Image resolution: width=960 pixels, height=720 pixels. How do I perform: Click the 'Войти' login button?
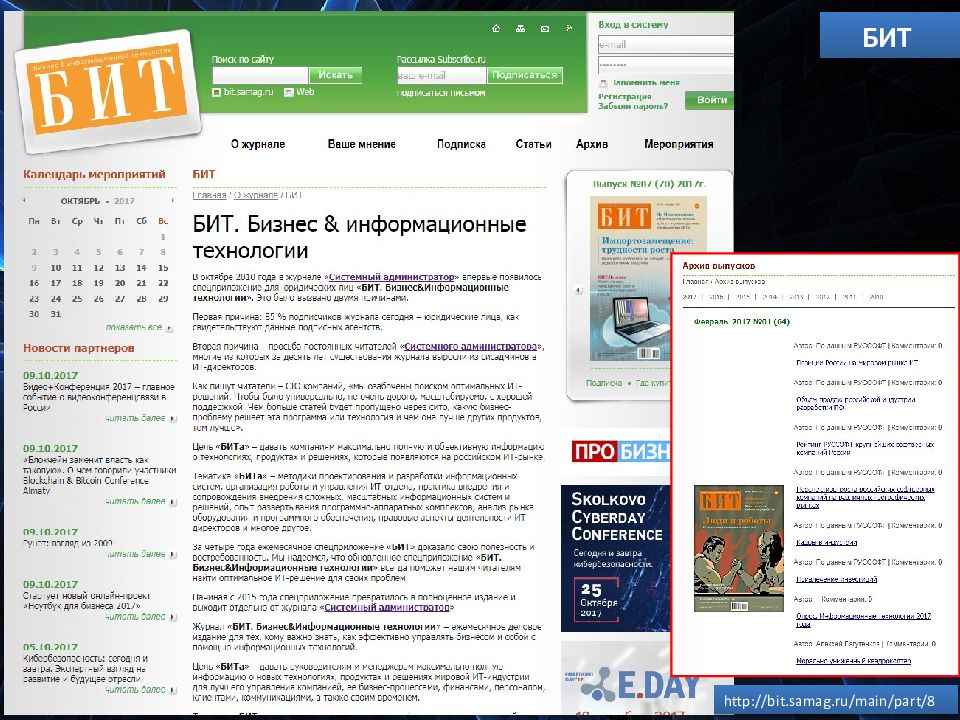coord(711,100)
